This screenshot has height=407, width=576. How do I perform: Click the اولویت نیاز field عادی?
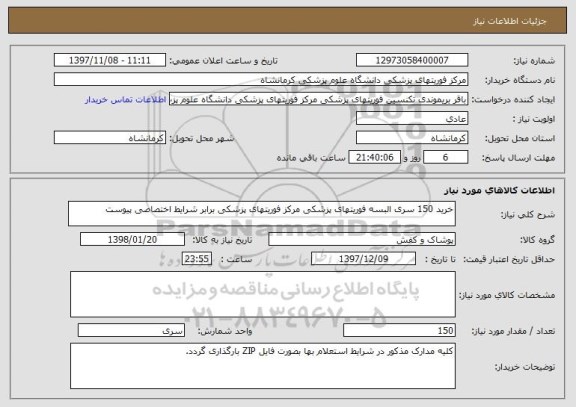[412, 118]
